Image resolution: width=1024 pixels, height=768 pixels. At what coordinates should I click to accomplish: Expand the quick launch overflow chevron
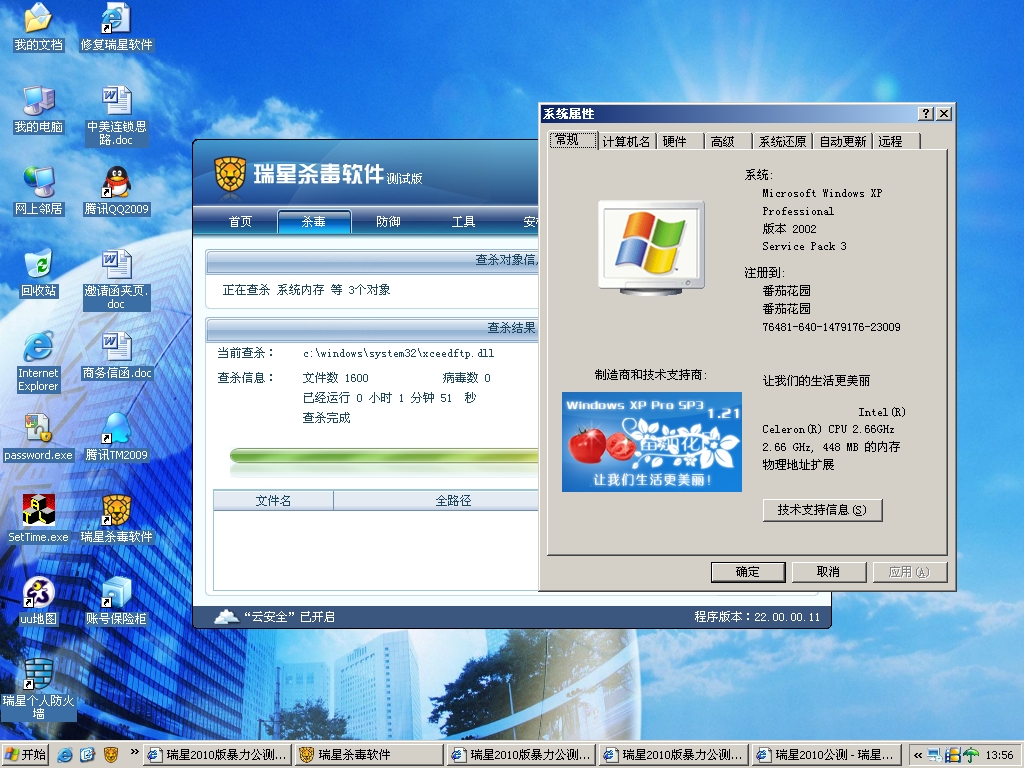click(135, 752)
